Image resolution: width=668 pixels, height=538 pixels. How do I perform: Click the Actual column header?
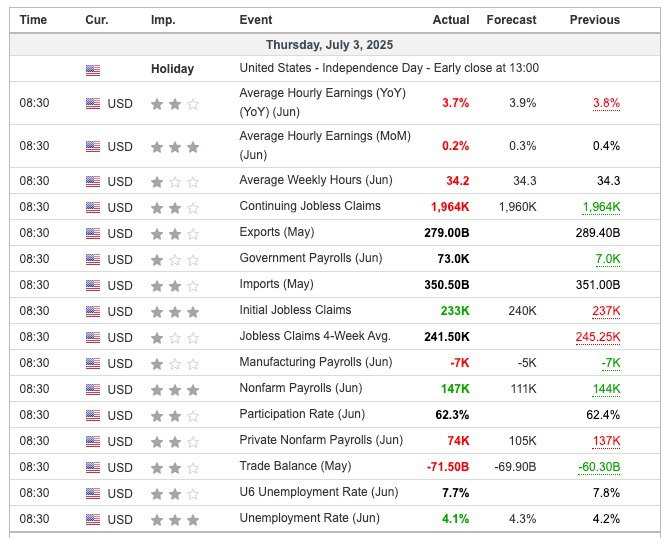pyautogui.click(x=451, y=20)
